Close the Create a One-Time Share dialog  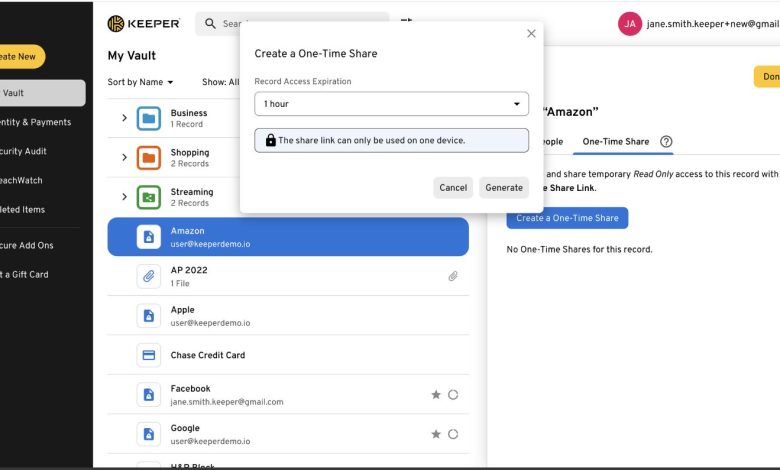coord(531,33)
